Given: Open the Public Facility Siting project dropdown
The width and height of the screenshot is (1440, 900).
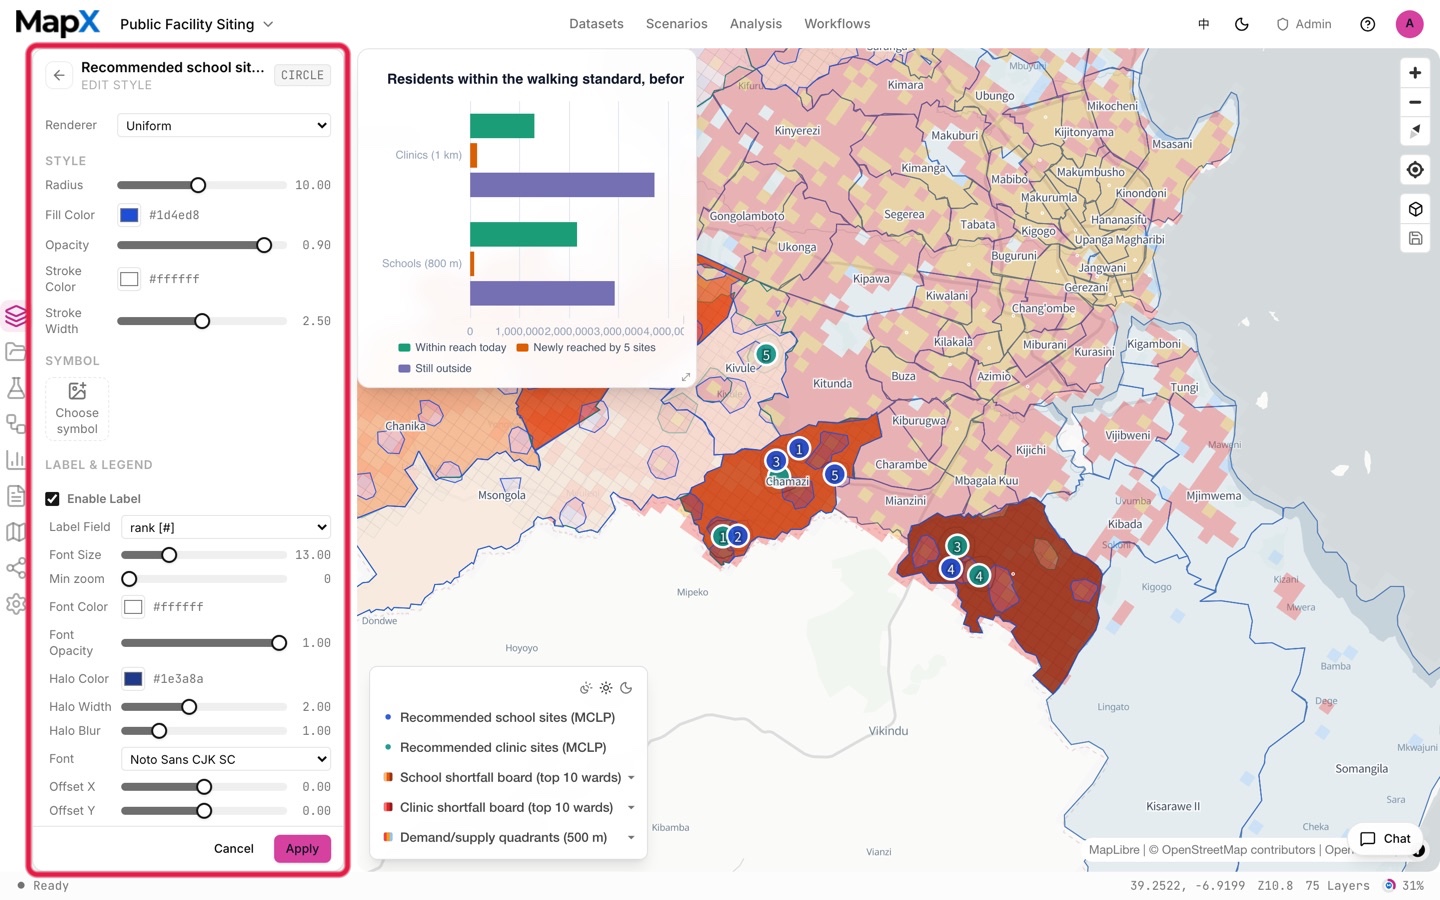Looking at the screenshot, I should pyautogui.click(x=197, y=24).
